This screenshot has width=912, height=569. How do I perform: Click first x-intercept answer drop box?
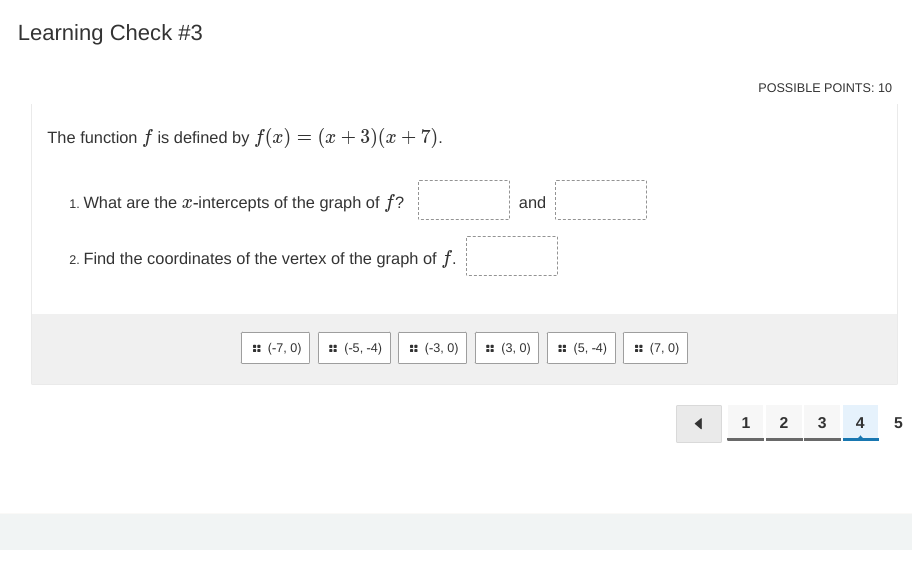[464, 200]
